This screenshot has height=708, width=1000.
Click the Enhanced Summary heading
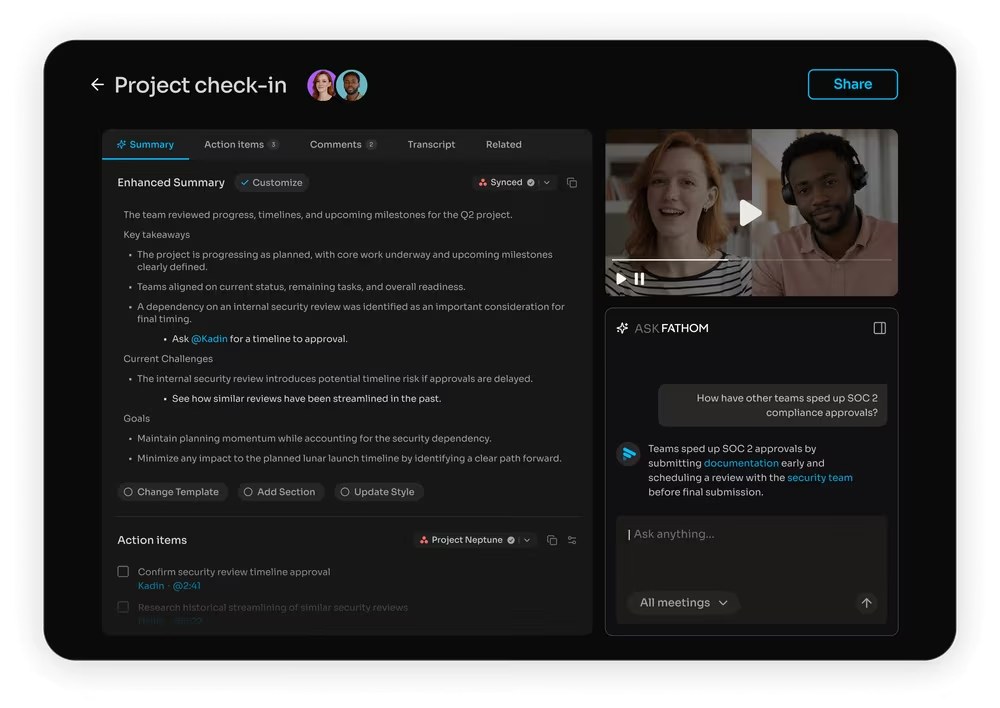click(171, 182)
